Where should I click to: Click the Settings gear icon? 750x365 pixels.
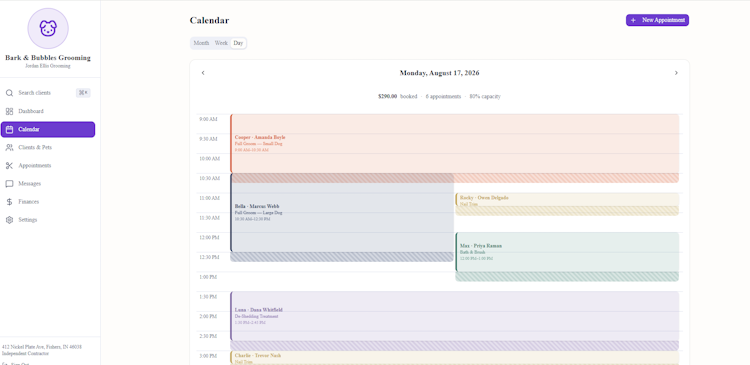click(x=9, y=220)
